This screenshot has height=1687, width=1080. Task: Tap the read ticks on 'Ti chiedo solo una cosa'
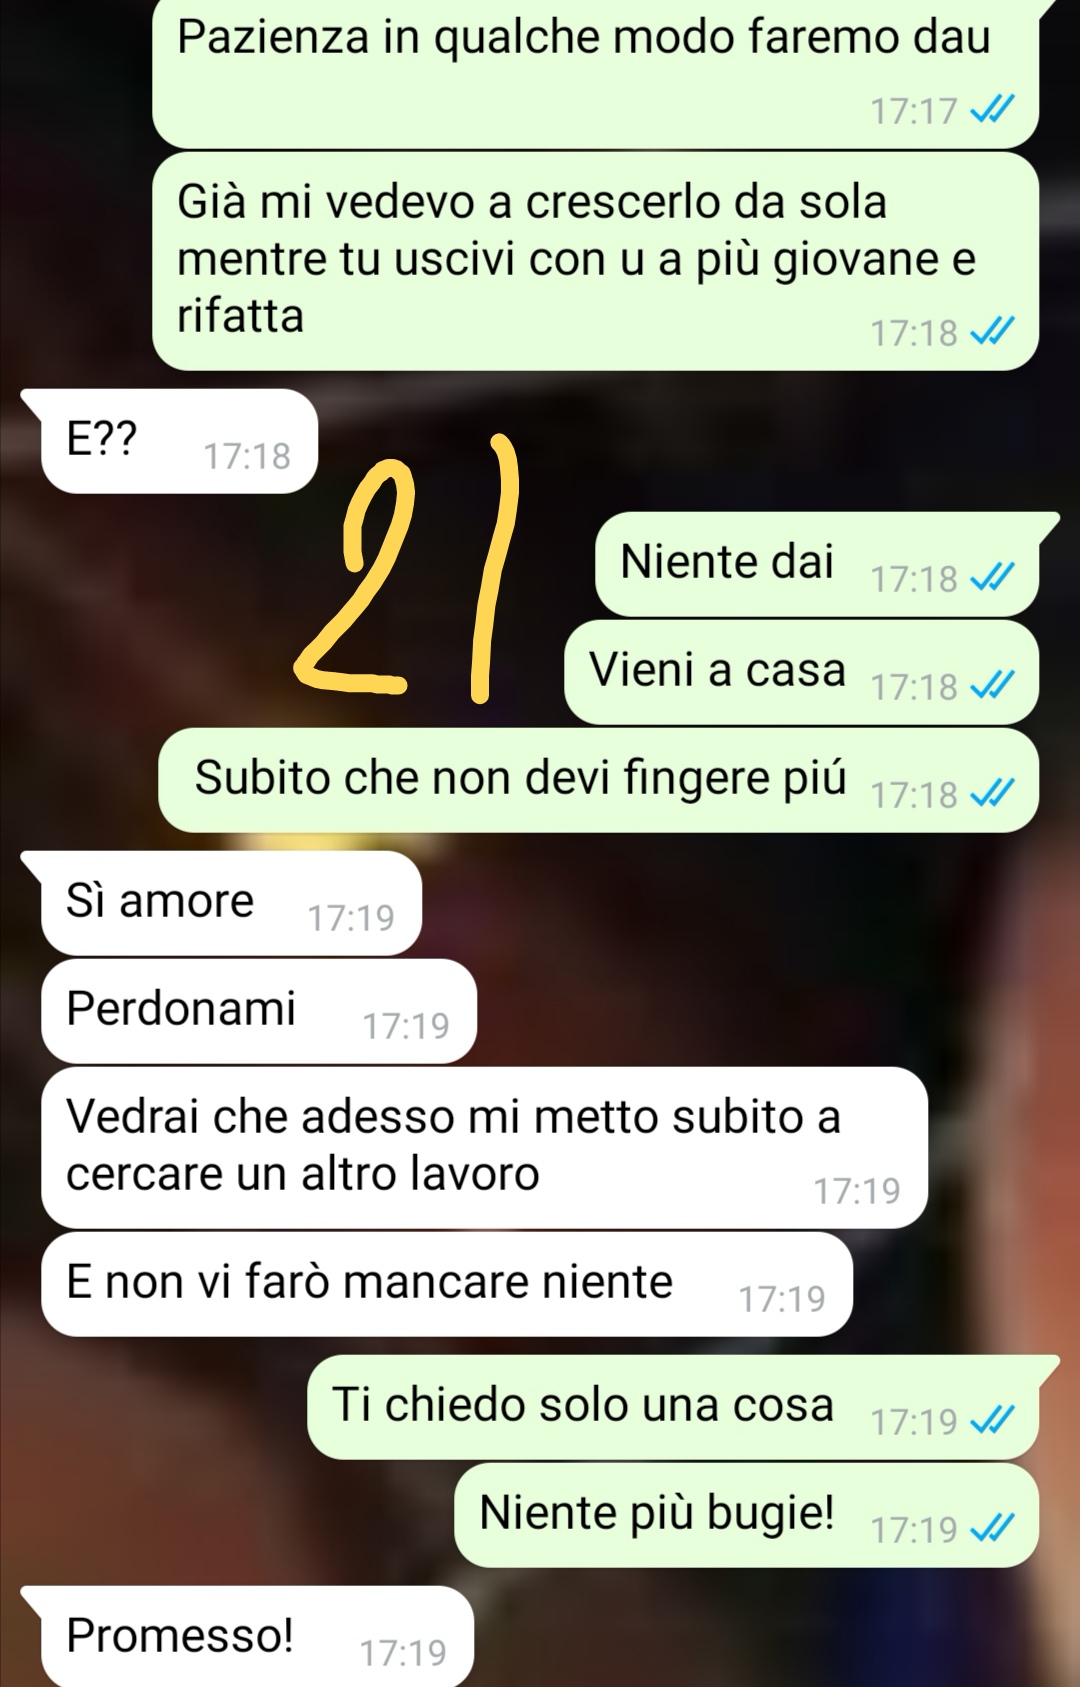[992, 1420]
